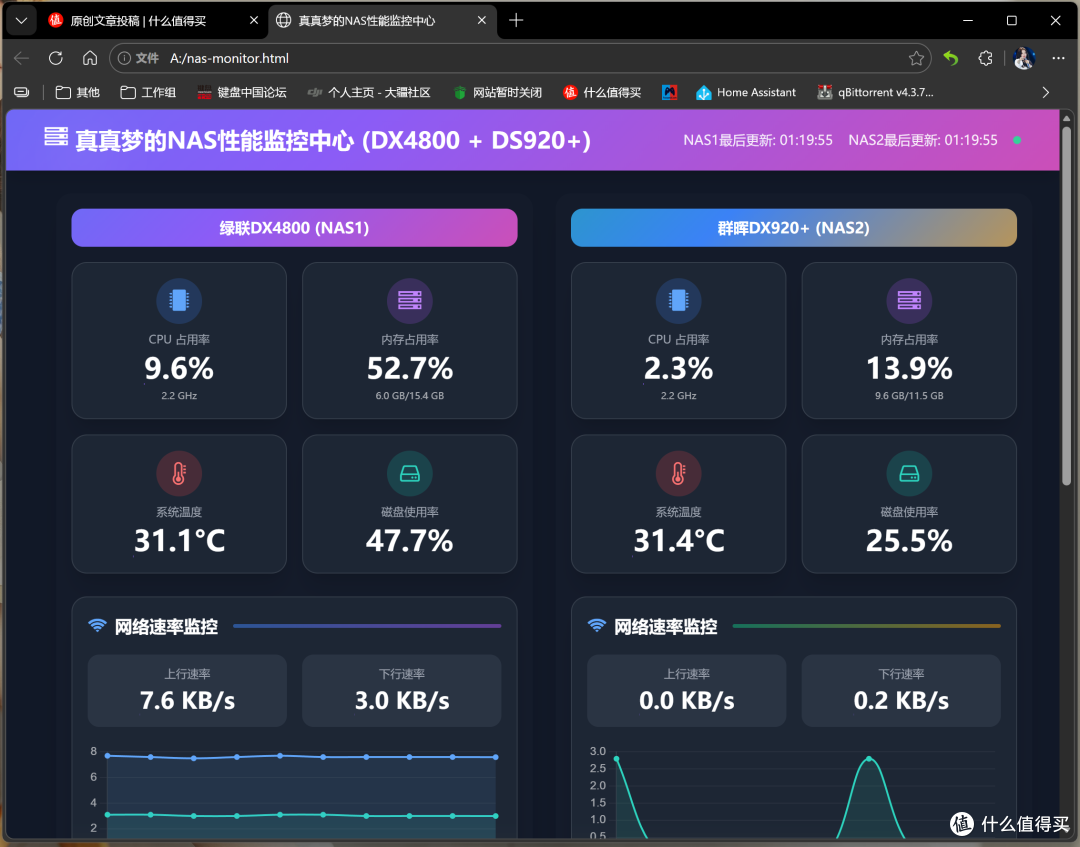Open the 网站暂时关闭 bookmark

497,92
